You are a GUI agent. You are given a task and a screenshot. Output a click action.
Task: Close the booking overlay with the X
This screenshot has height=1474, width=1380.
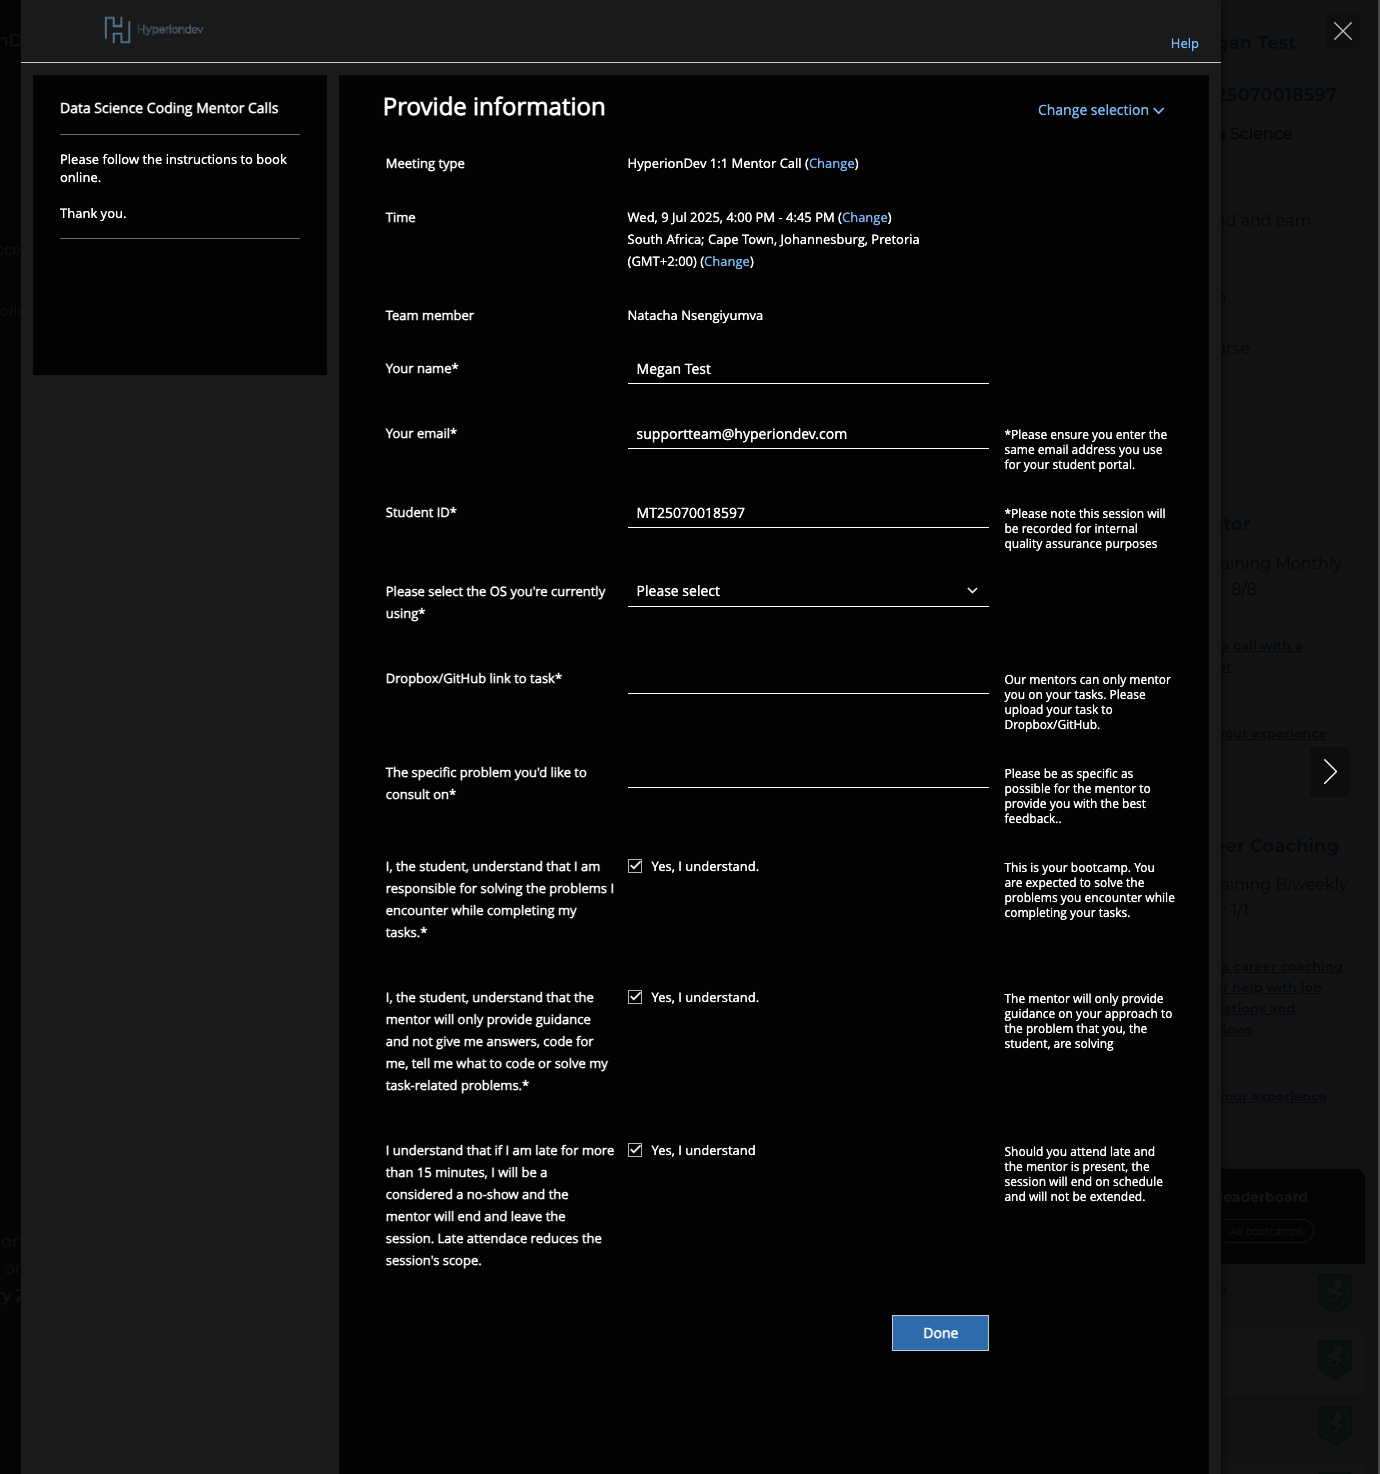pos(1342,31)
